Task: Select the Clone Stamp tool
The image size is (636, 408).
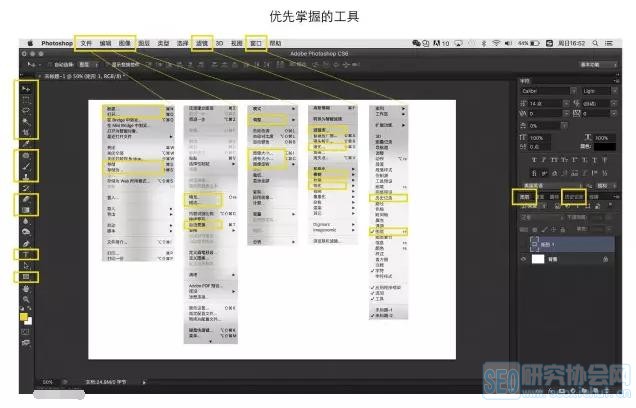Action: [26, 177]
